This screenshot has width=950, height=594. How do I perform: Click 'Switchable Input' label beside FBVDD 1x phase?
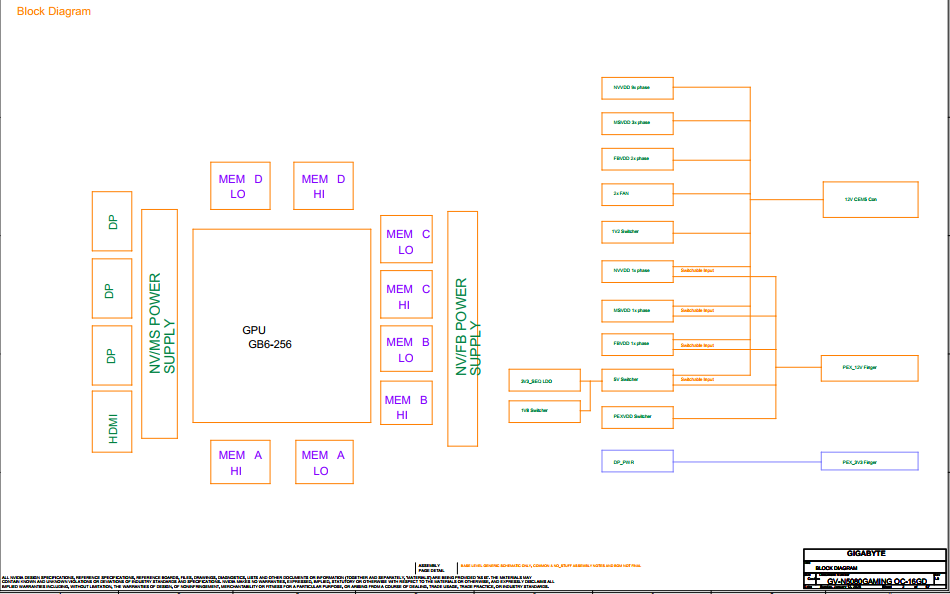(697, 345)
